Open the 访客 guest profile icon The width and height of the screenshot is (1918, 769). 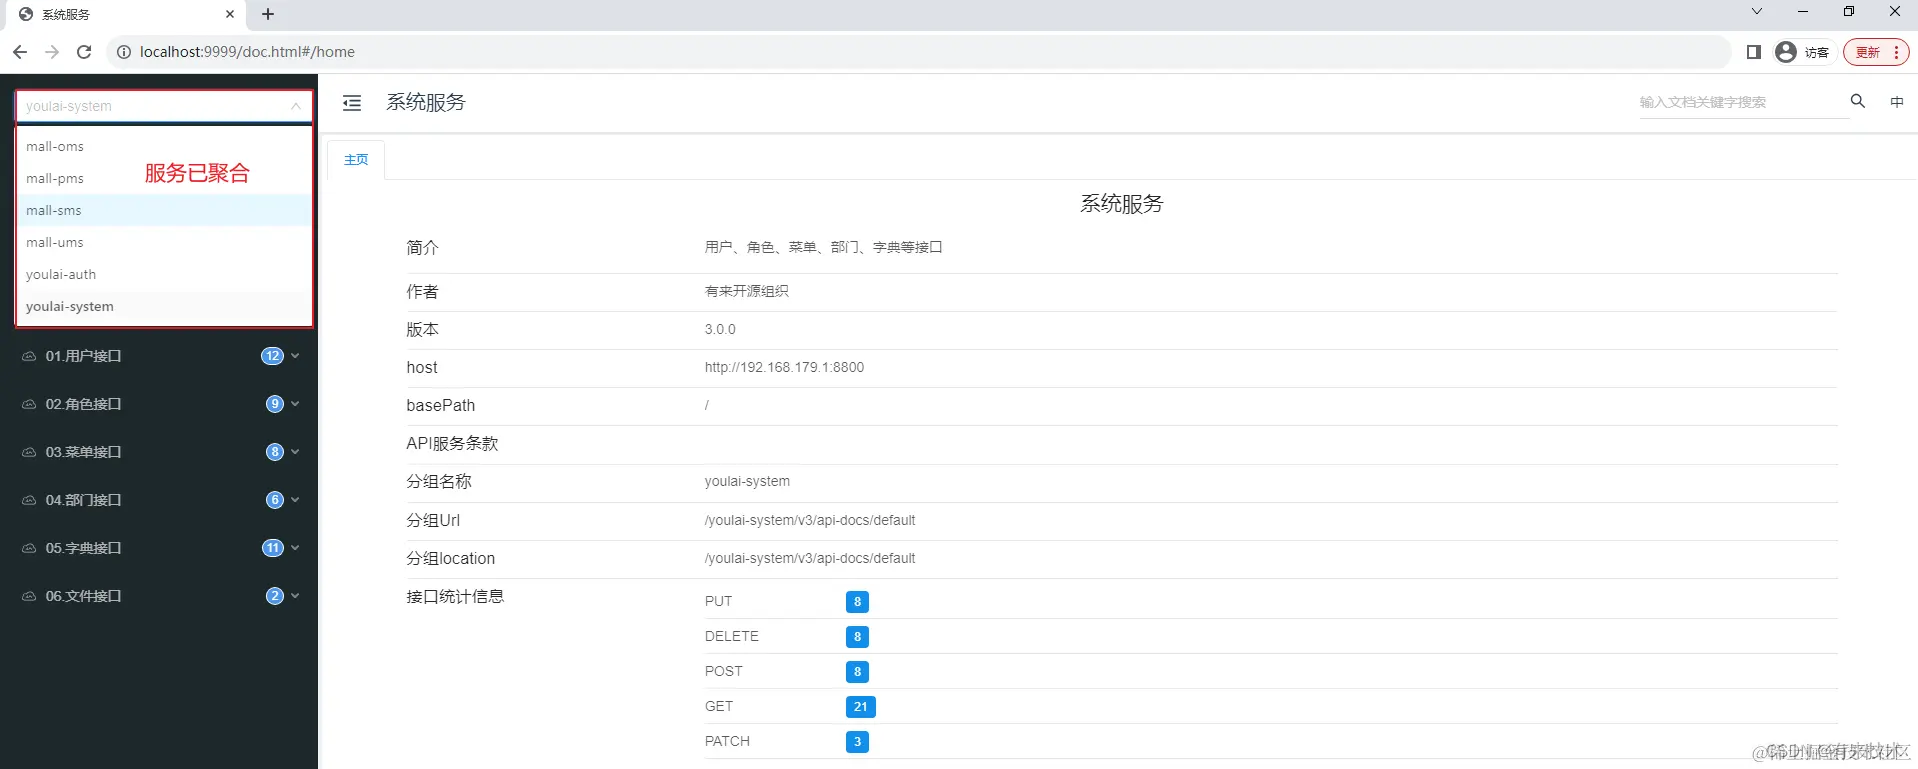(1786, 52)
